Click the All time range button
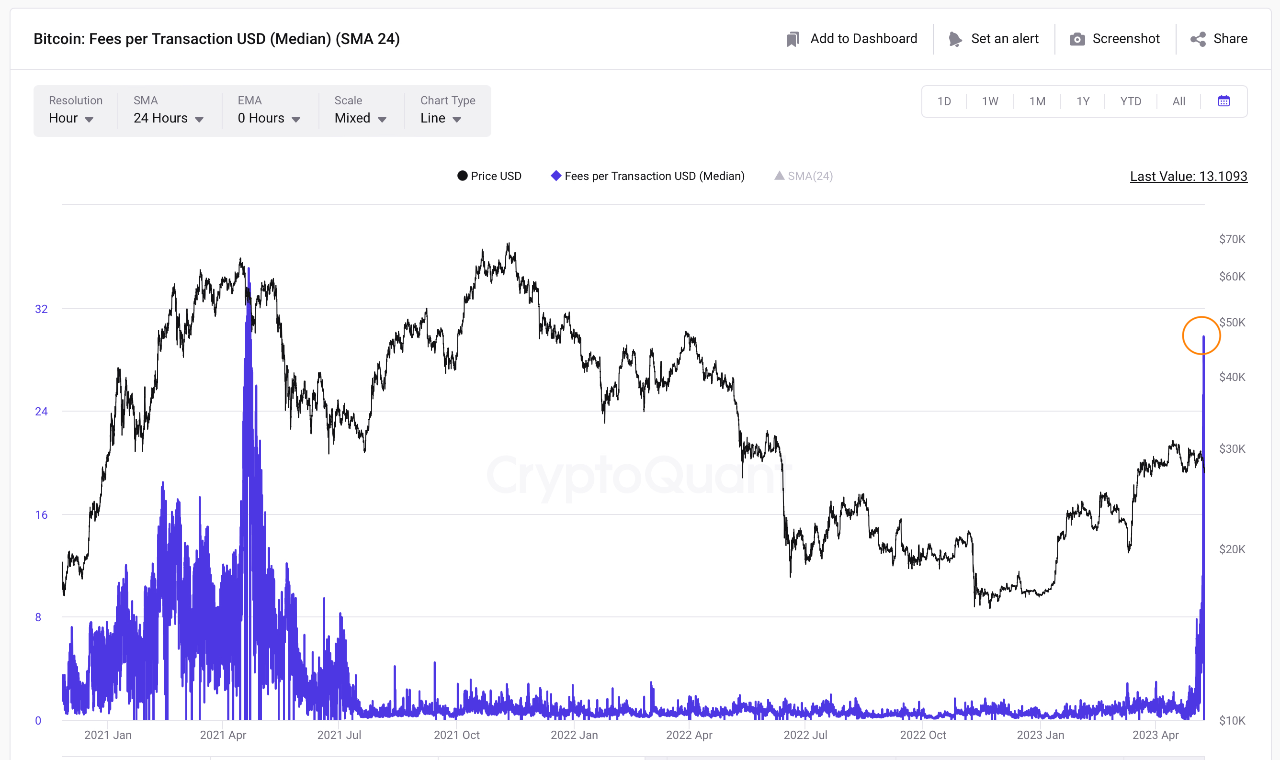This screenshot has width=1280, height=760. pyautogui.click(x=1179, y=101)
